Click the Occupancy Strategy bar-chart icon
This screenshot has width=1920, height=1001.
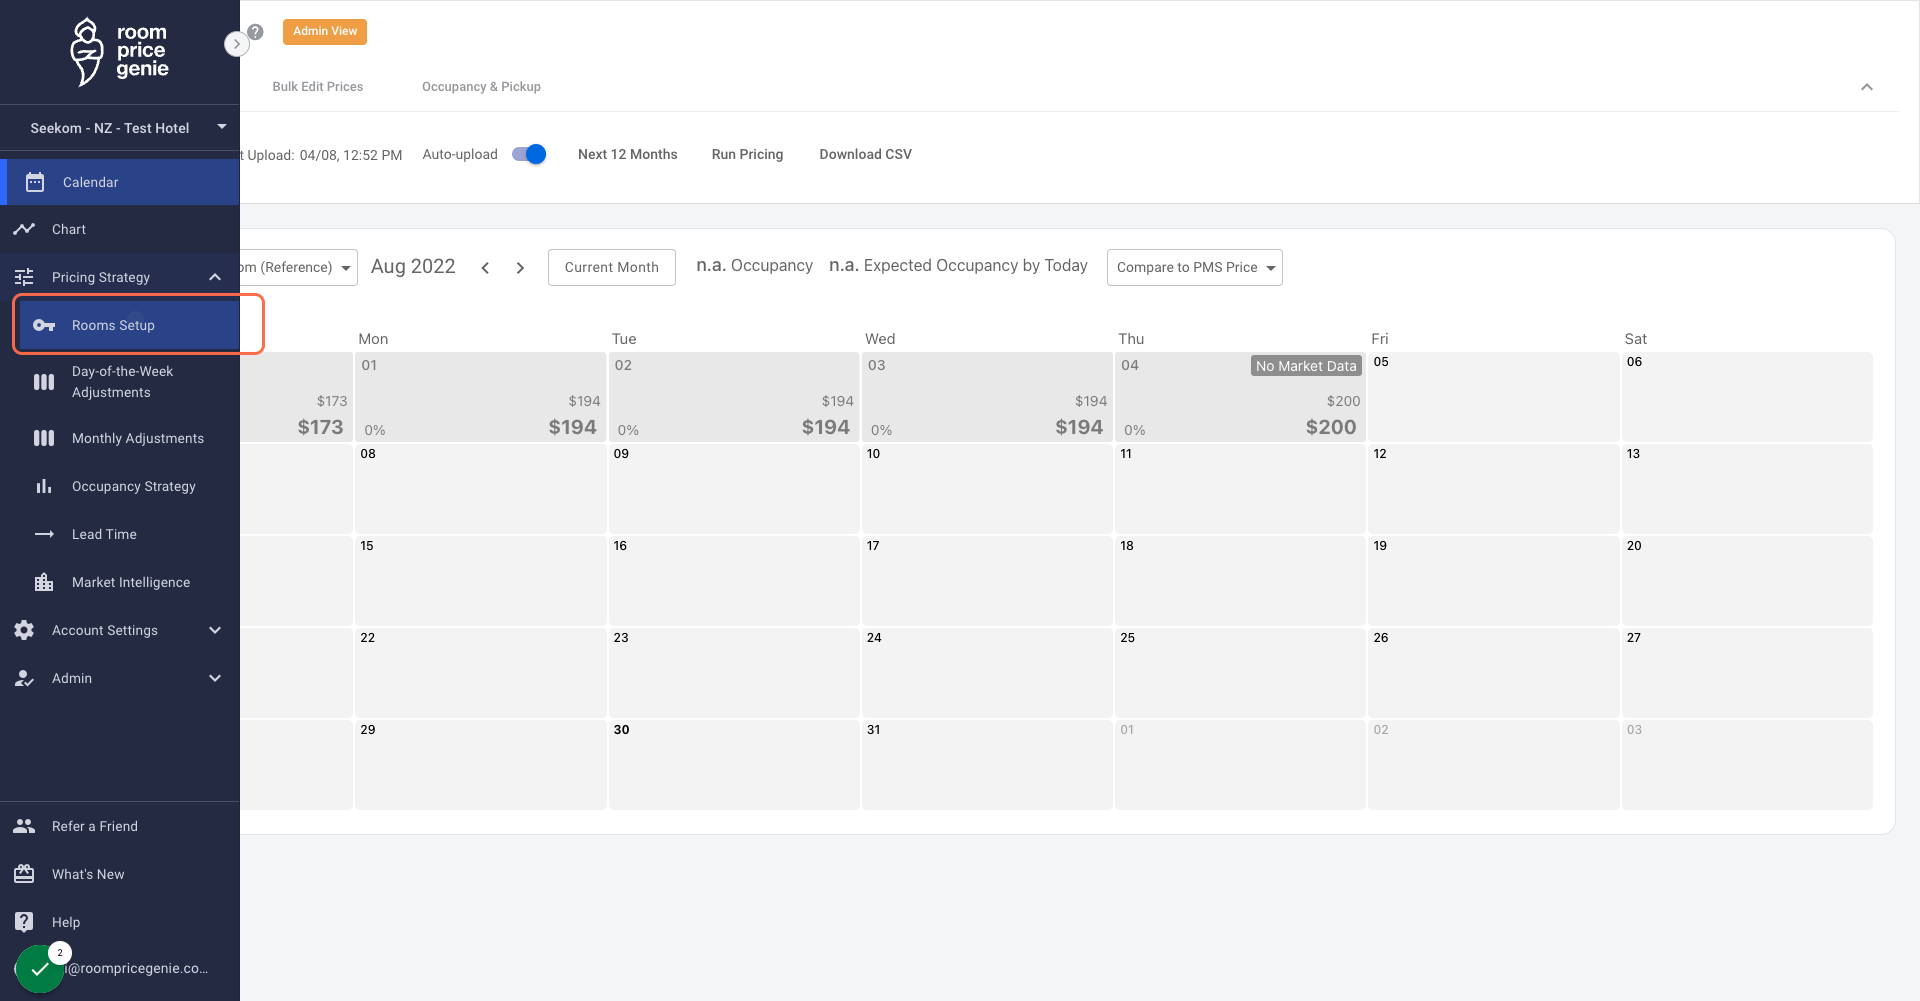click(44, 486)
